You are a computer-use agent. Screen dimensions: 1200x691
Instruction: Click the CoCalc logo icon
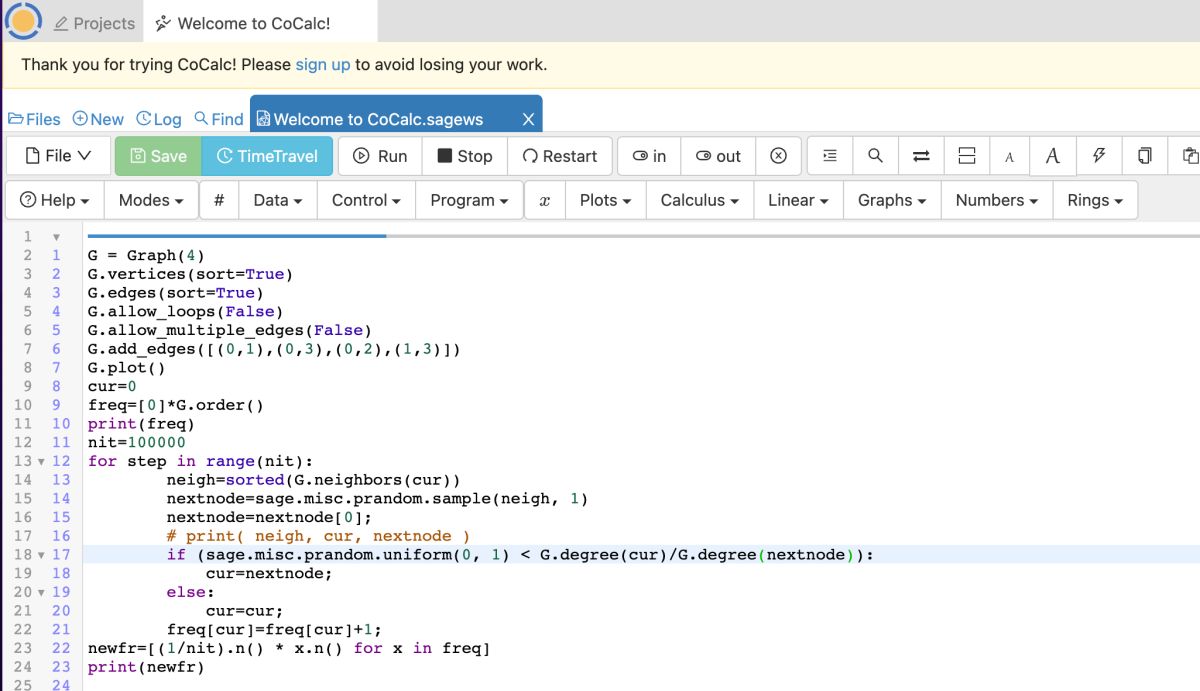point(22,20)
